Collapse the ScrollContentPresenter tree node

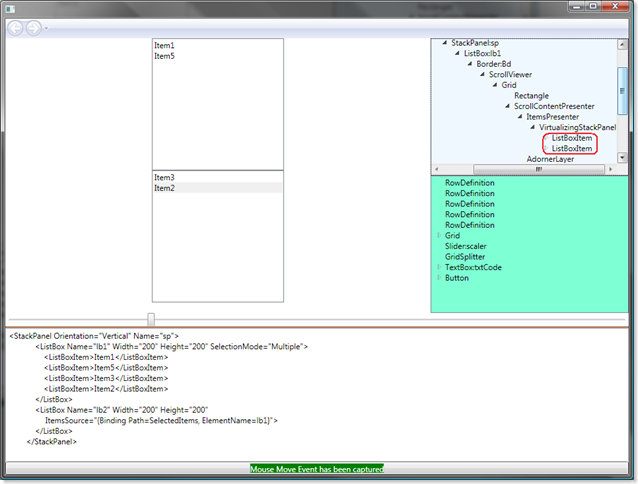507,106
